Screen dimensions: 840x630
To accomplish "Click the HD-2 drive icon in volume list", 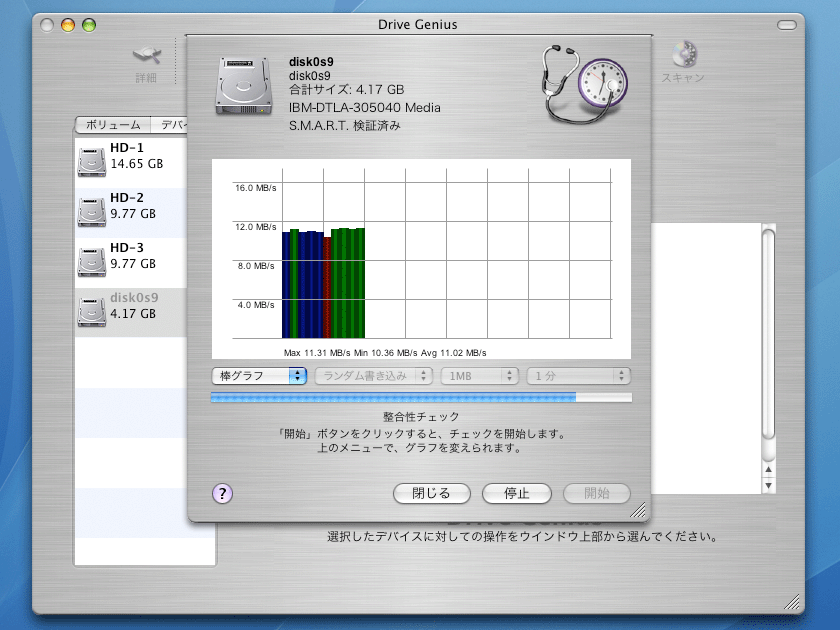I will click(x=92, y=212).
